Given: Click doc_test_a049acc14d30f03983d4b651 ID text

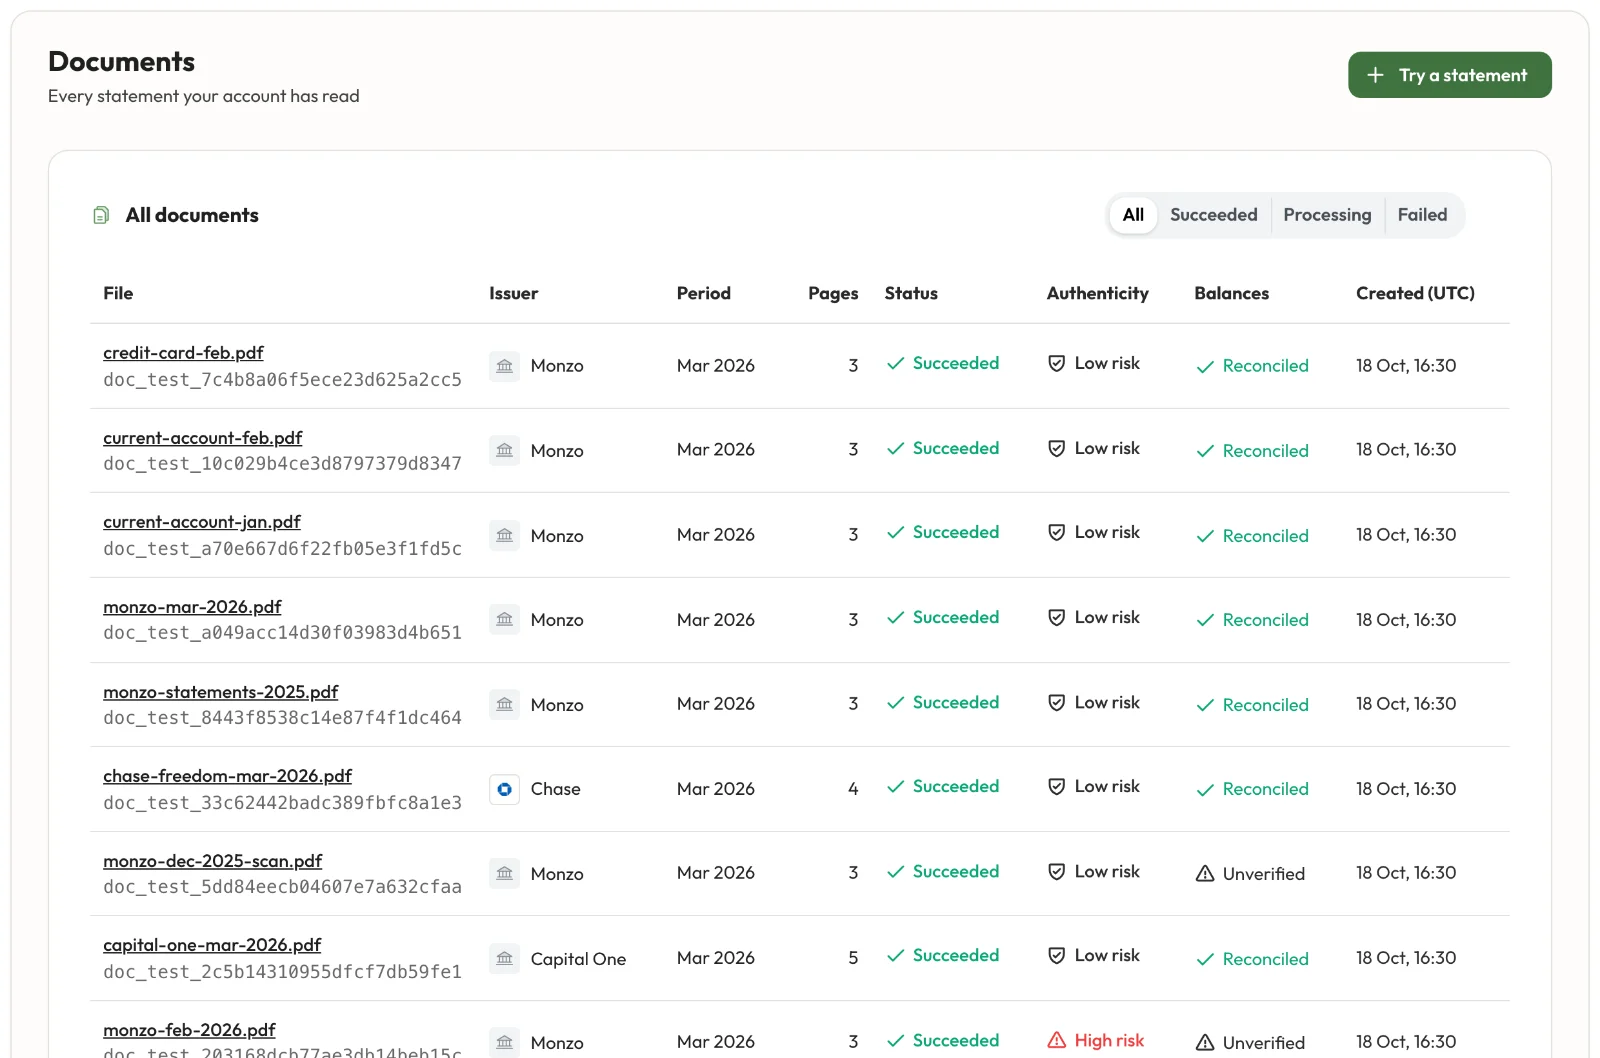Looking at the screenshot, I should (282, 633).
